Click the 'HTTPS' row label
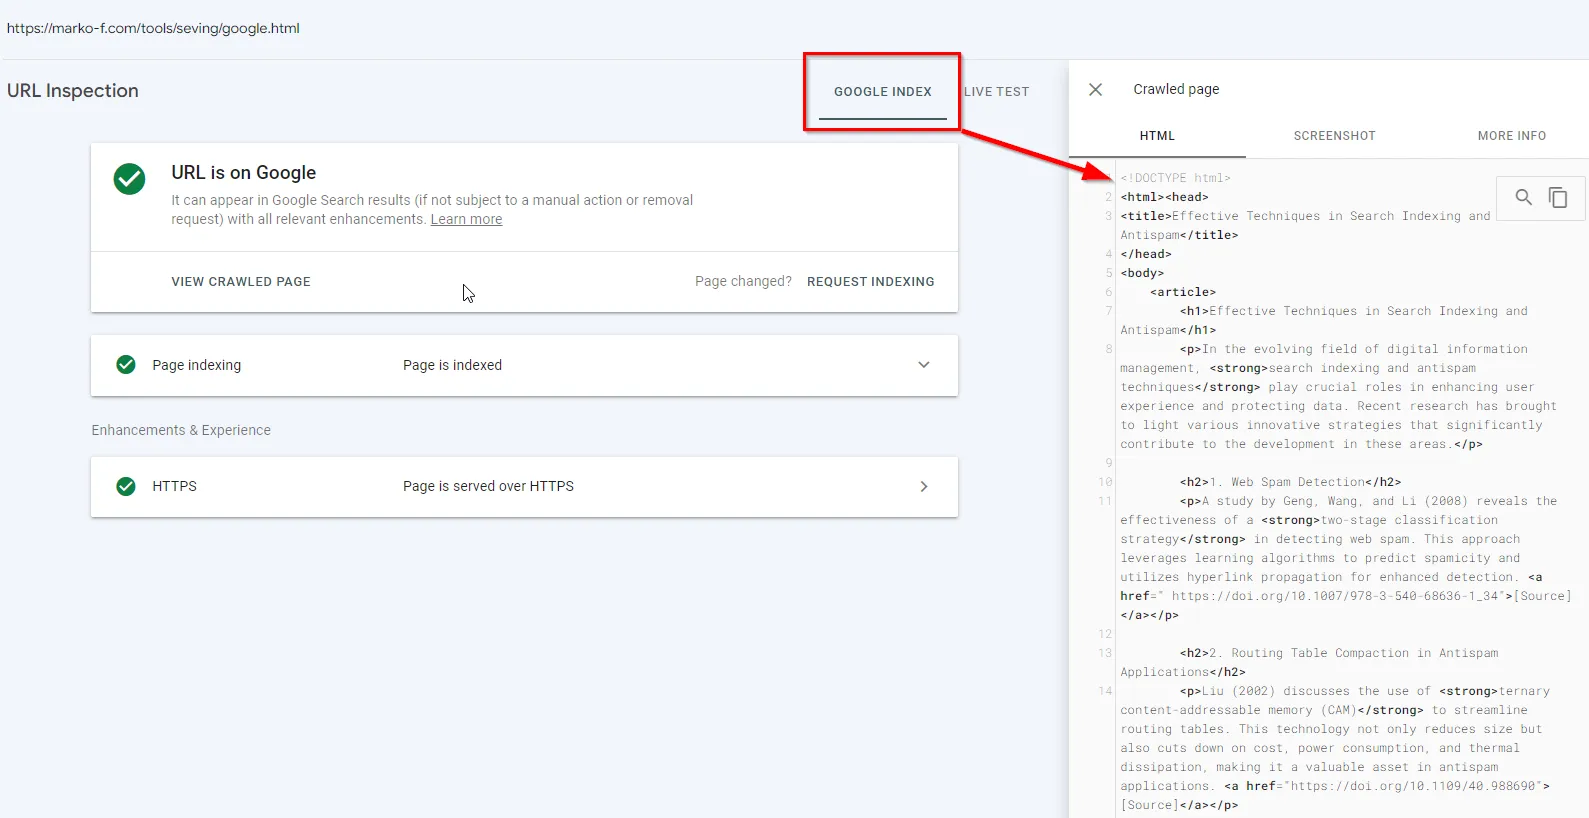 coord(175,486)
